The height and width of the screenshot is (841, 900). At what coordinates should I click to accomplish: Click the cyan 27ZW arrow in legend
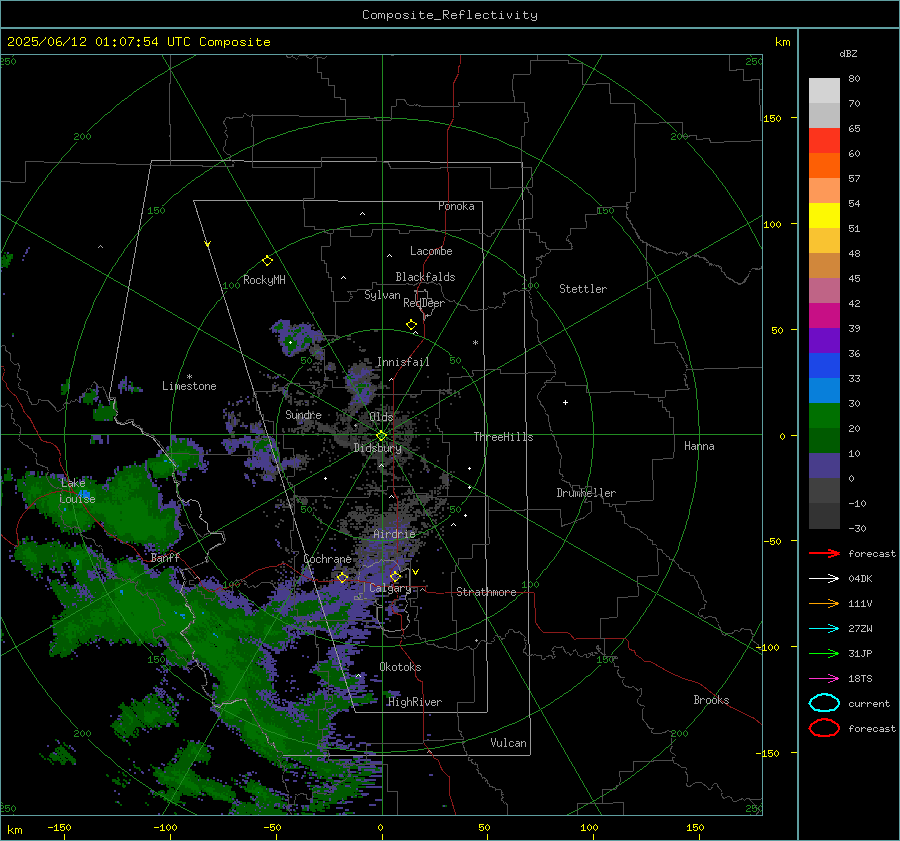(824, 629)
